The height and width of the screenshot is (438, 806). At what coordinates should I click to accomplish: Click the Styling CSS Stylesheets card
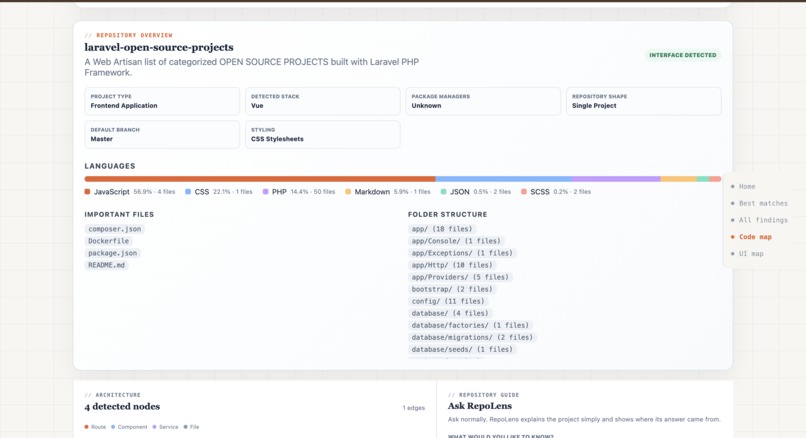coord(322,134)
